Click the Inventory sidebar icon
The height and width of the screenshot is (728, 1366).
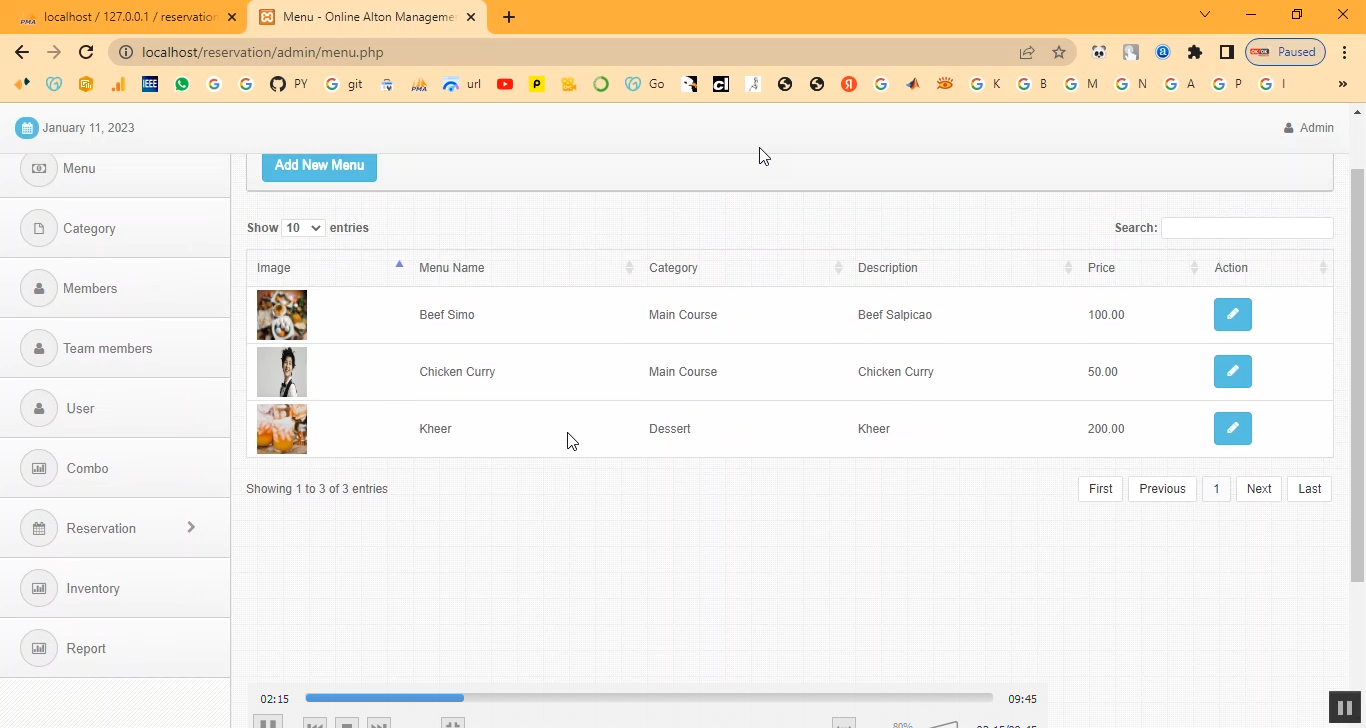39,588
